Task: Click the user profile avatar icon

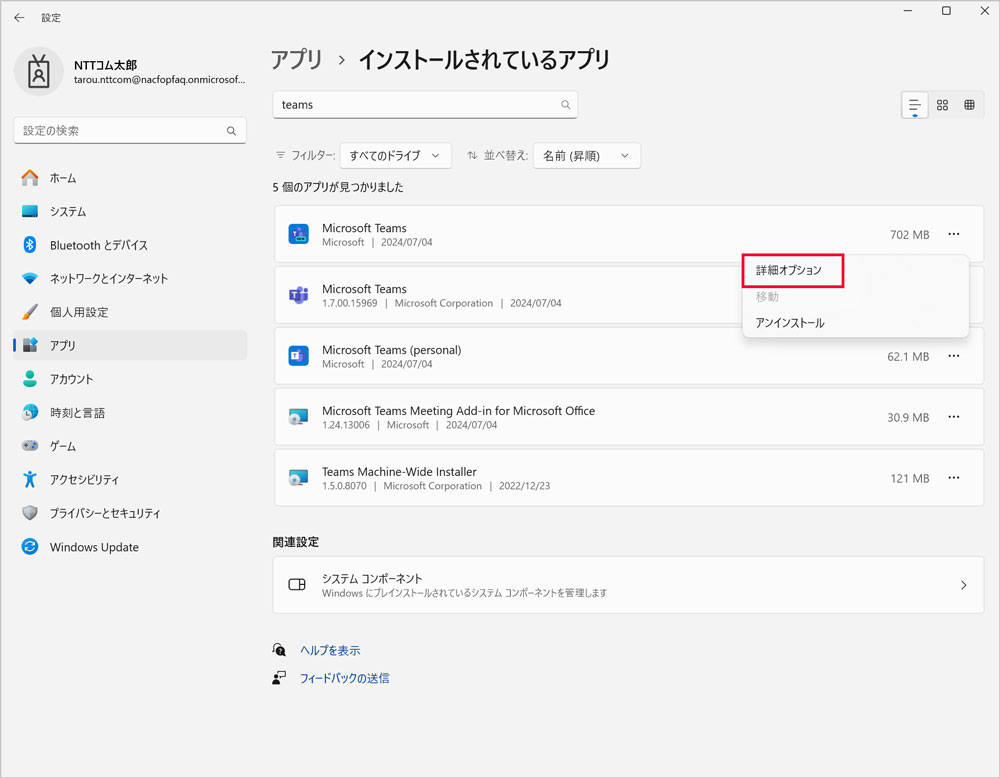Action: pyautogui.click(x=39, y=71)
